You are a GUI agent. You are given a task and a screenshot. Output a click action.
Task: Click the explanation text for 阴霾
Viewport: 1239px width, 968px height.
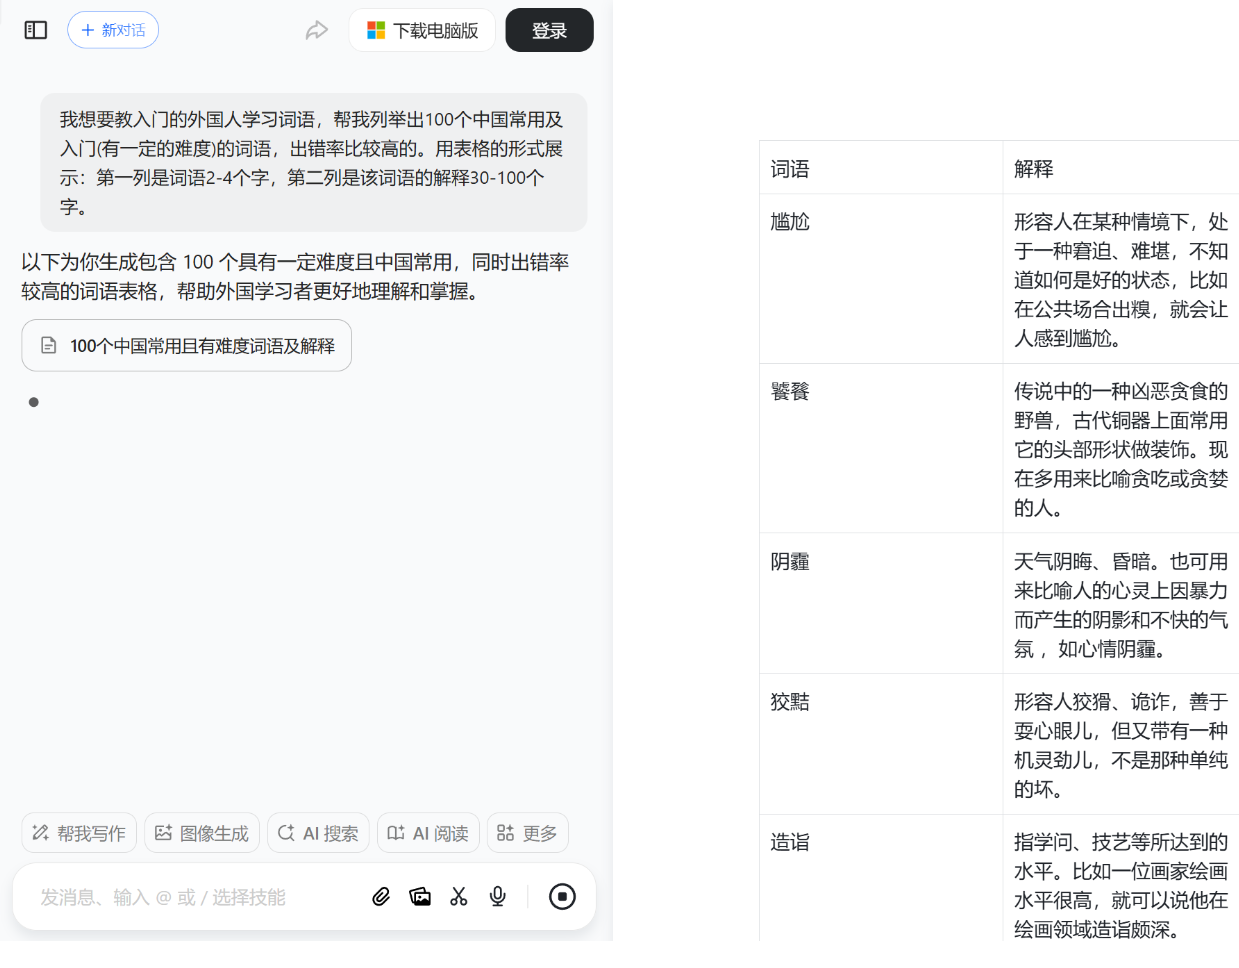pyautogui.click(x=1121, y=605)
